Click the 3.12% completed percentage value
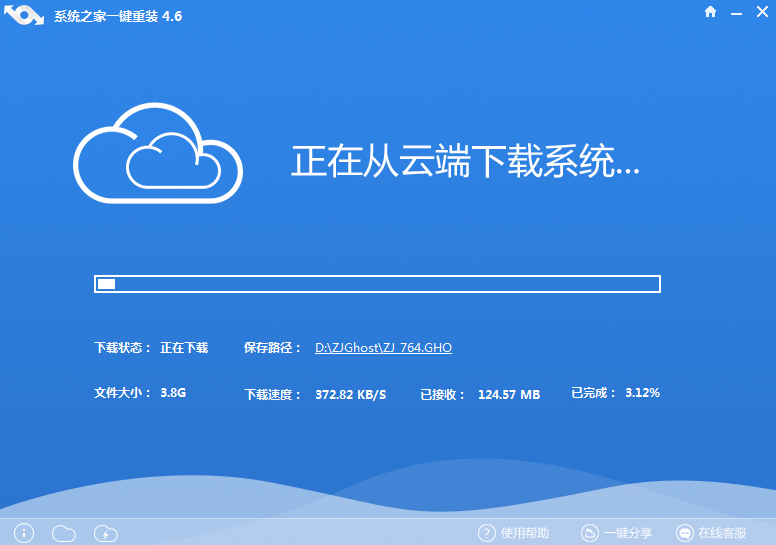Image resolution: width=776 pixels, height=545 pixels. click(x=642, y=393)
